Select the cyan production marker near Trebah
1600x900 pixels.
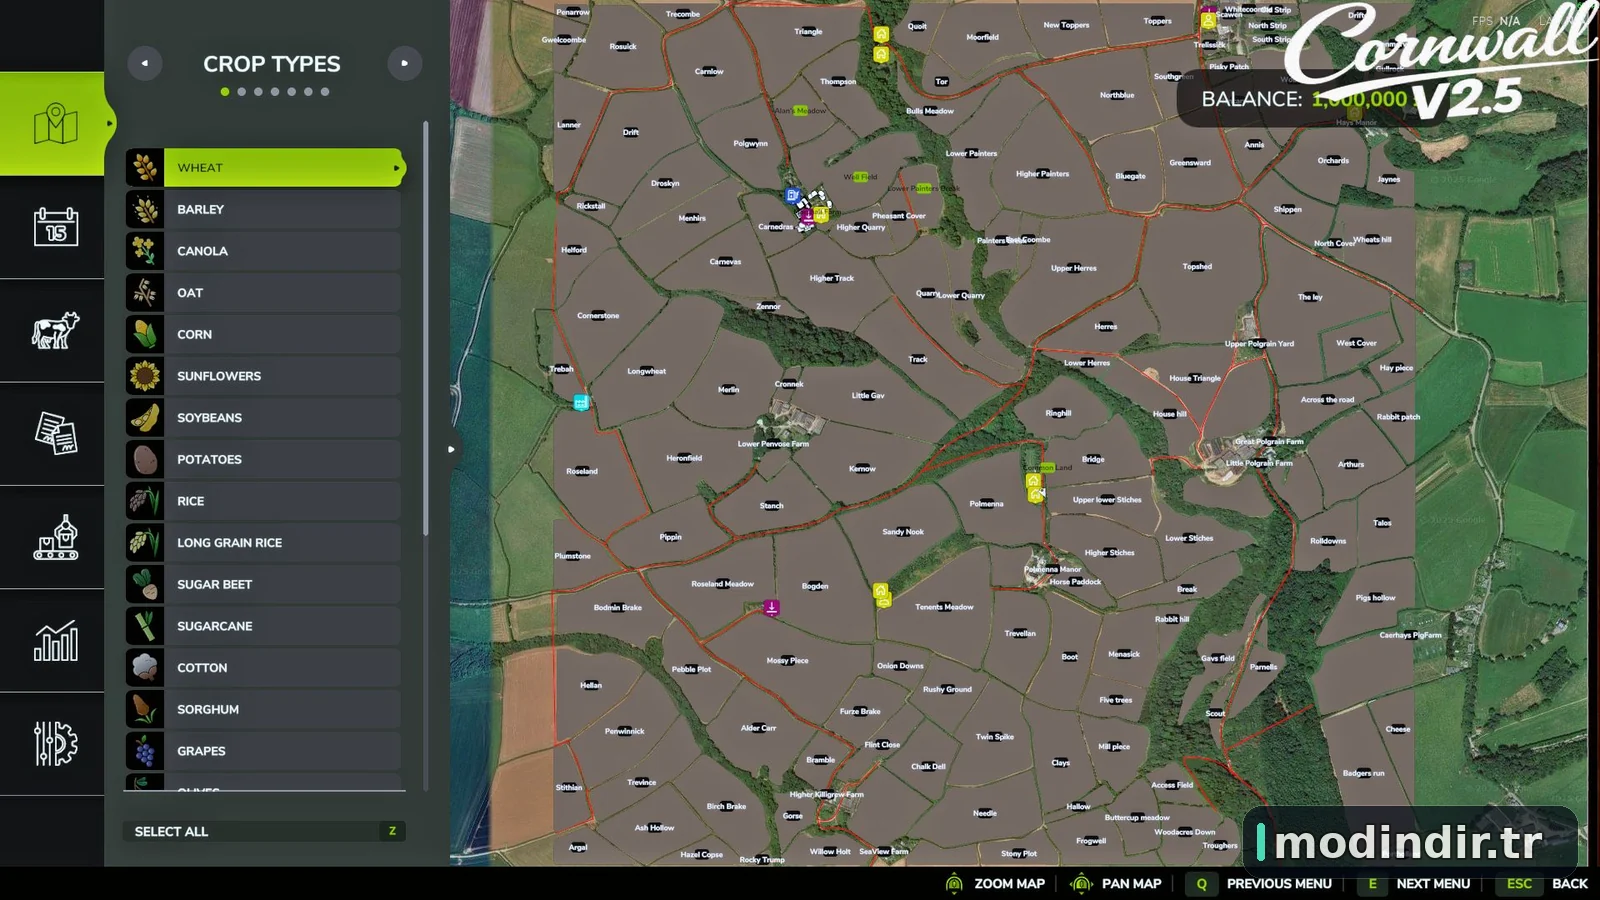point(581,403)
